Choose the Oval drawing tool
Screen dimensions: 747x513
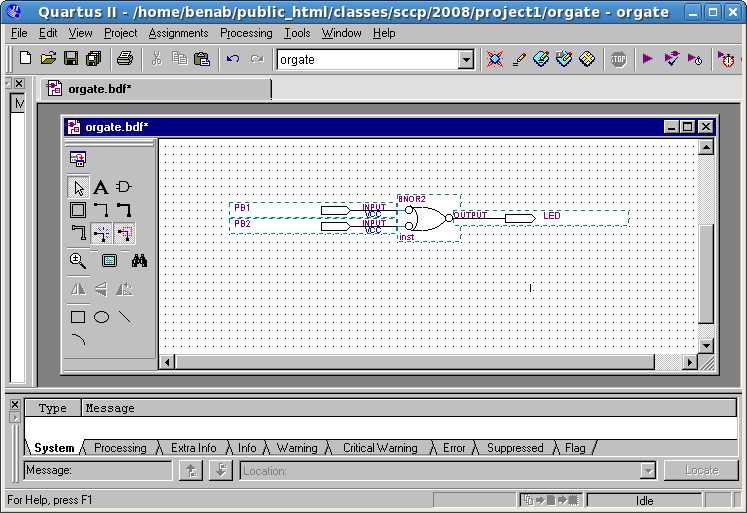click(101, 317)
